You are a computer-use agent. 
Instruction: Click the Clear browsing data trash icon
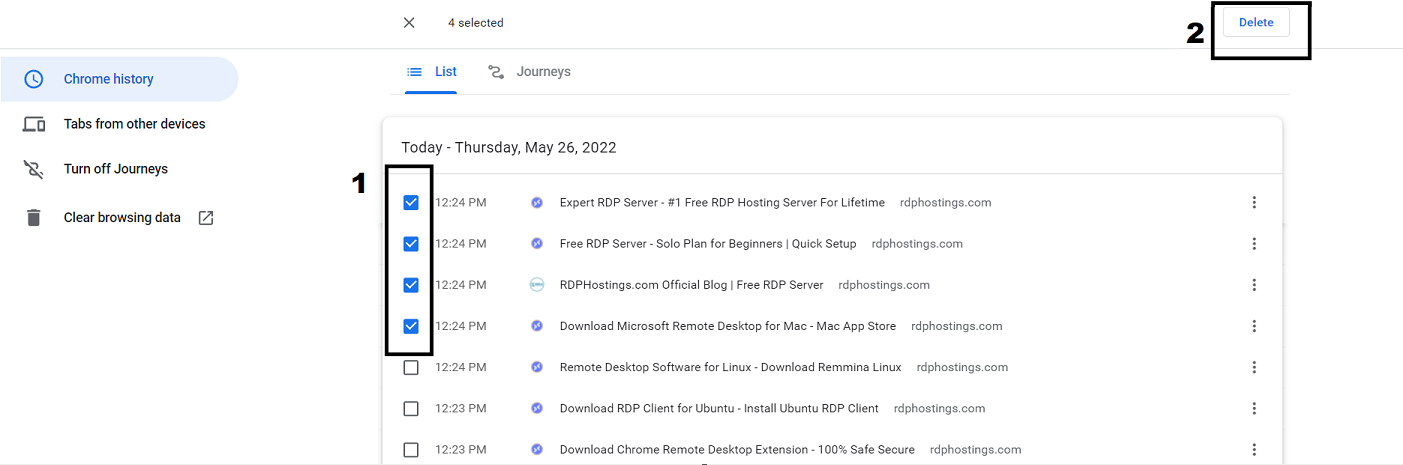pos(34,218)
